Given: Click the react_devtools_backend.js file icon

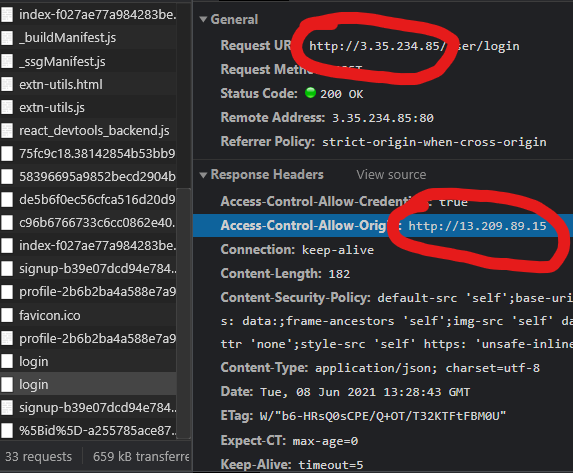Looking at the screenshot, I should 7,130.
